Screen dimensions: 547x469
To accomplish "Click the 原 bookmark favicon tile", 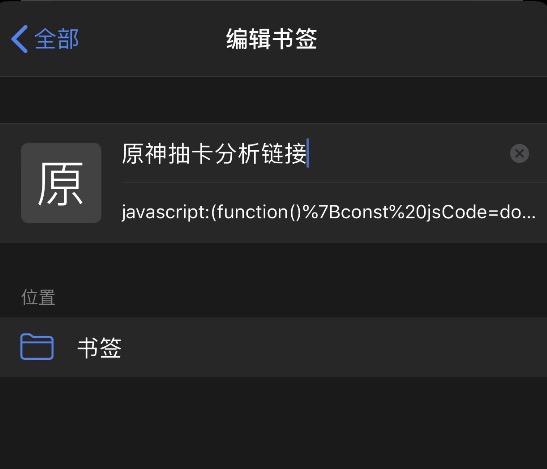I will click(61, 183).
